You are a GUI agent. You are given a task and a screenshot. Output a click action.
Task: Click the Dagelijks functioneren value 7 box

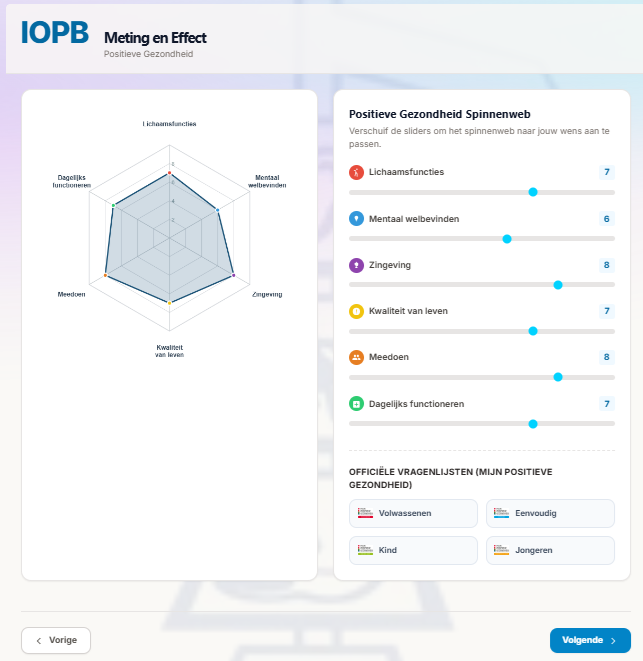click(x=607, y=404)
